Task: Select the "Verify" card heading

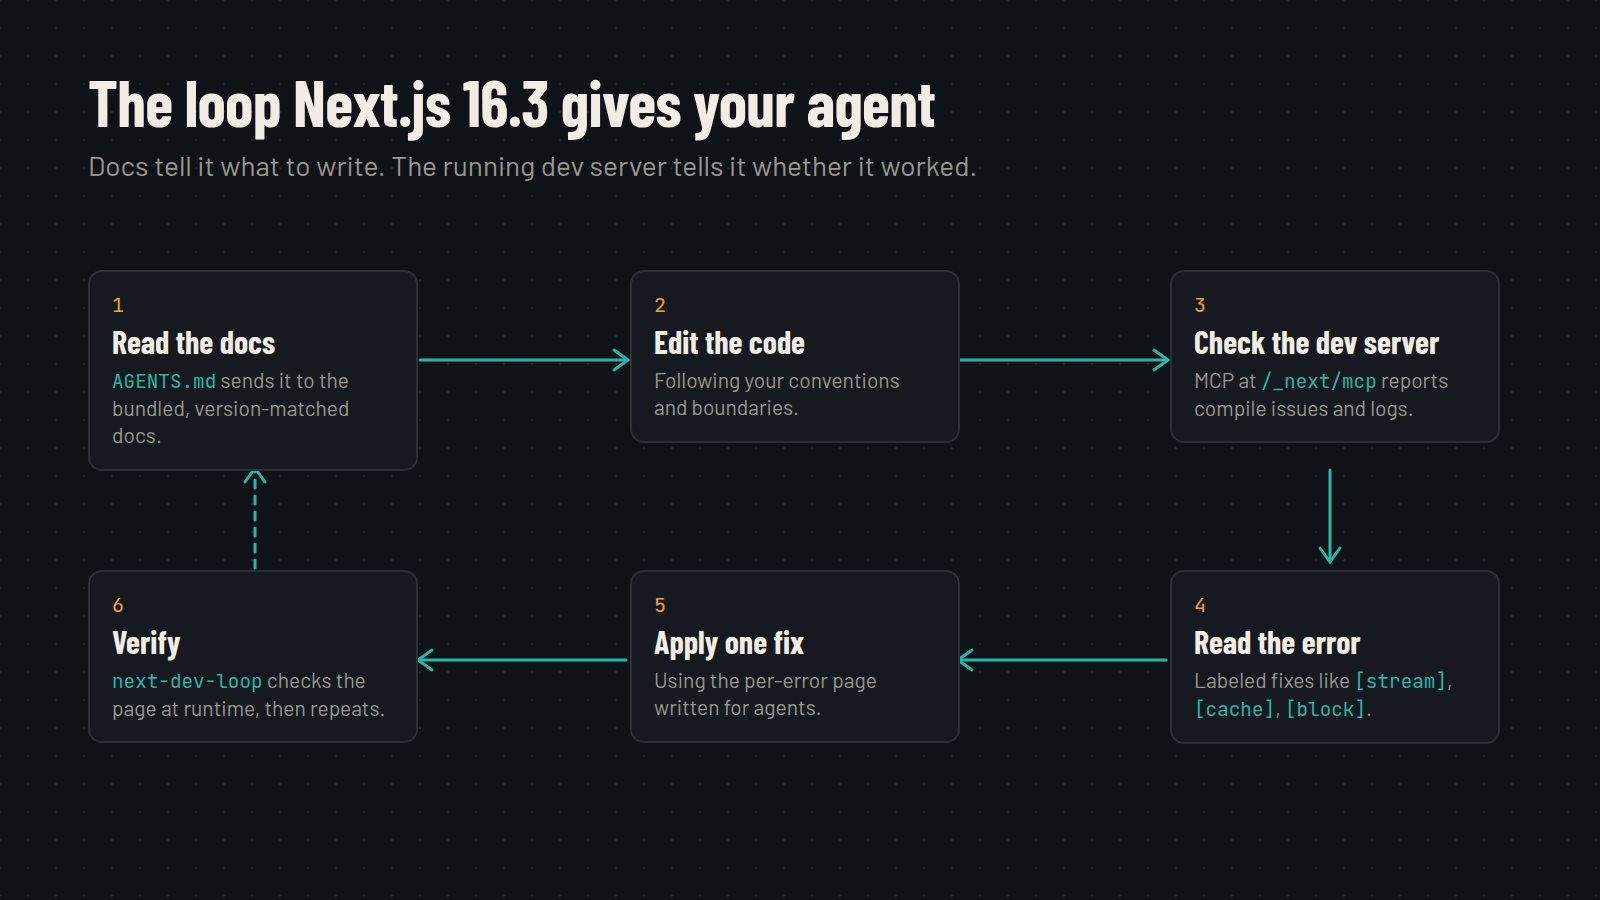Action: pyautogui.click(x=146, y=643)
